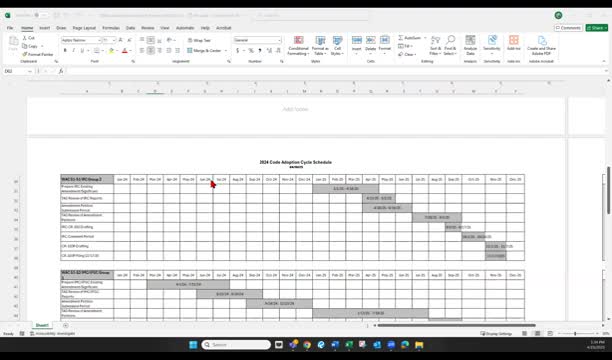Click the Increase Decimal icon
612x360 pixels.
point(269,51)
